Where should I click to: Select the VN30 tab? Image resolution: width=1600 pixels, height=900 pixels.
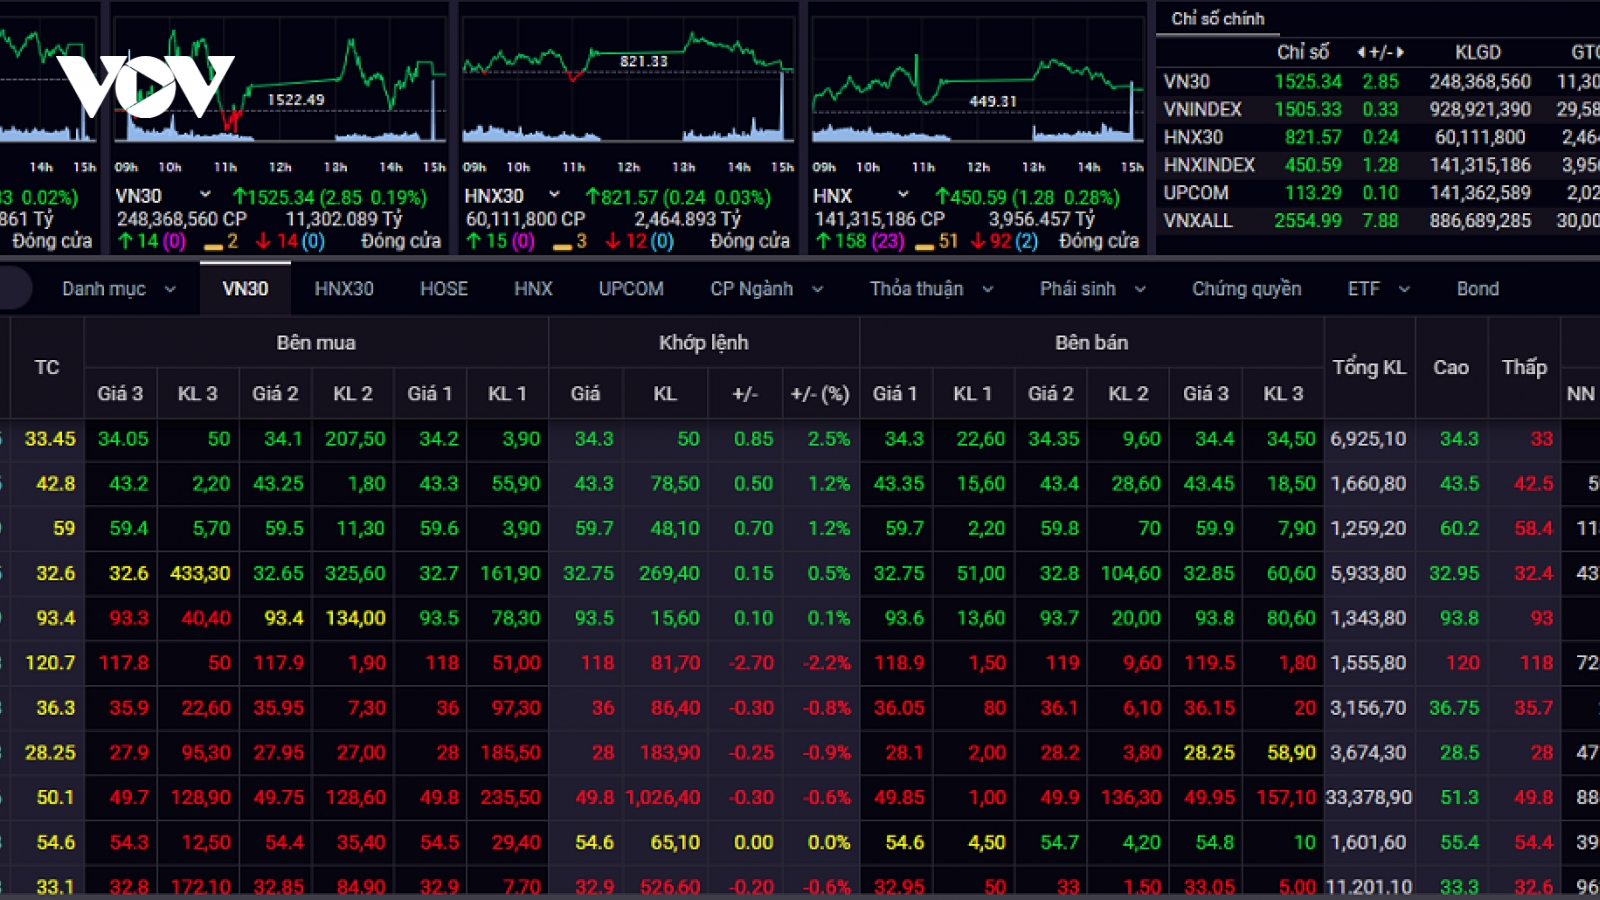(x=245, y=289)
